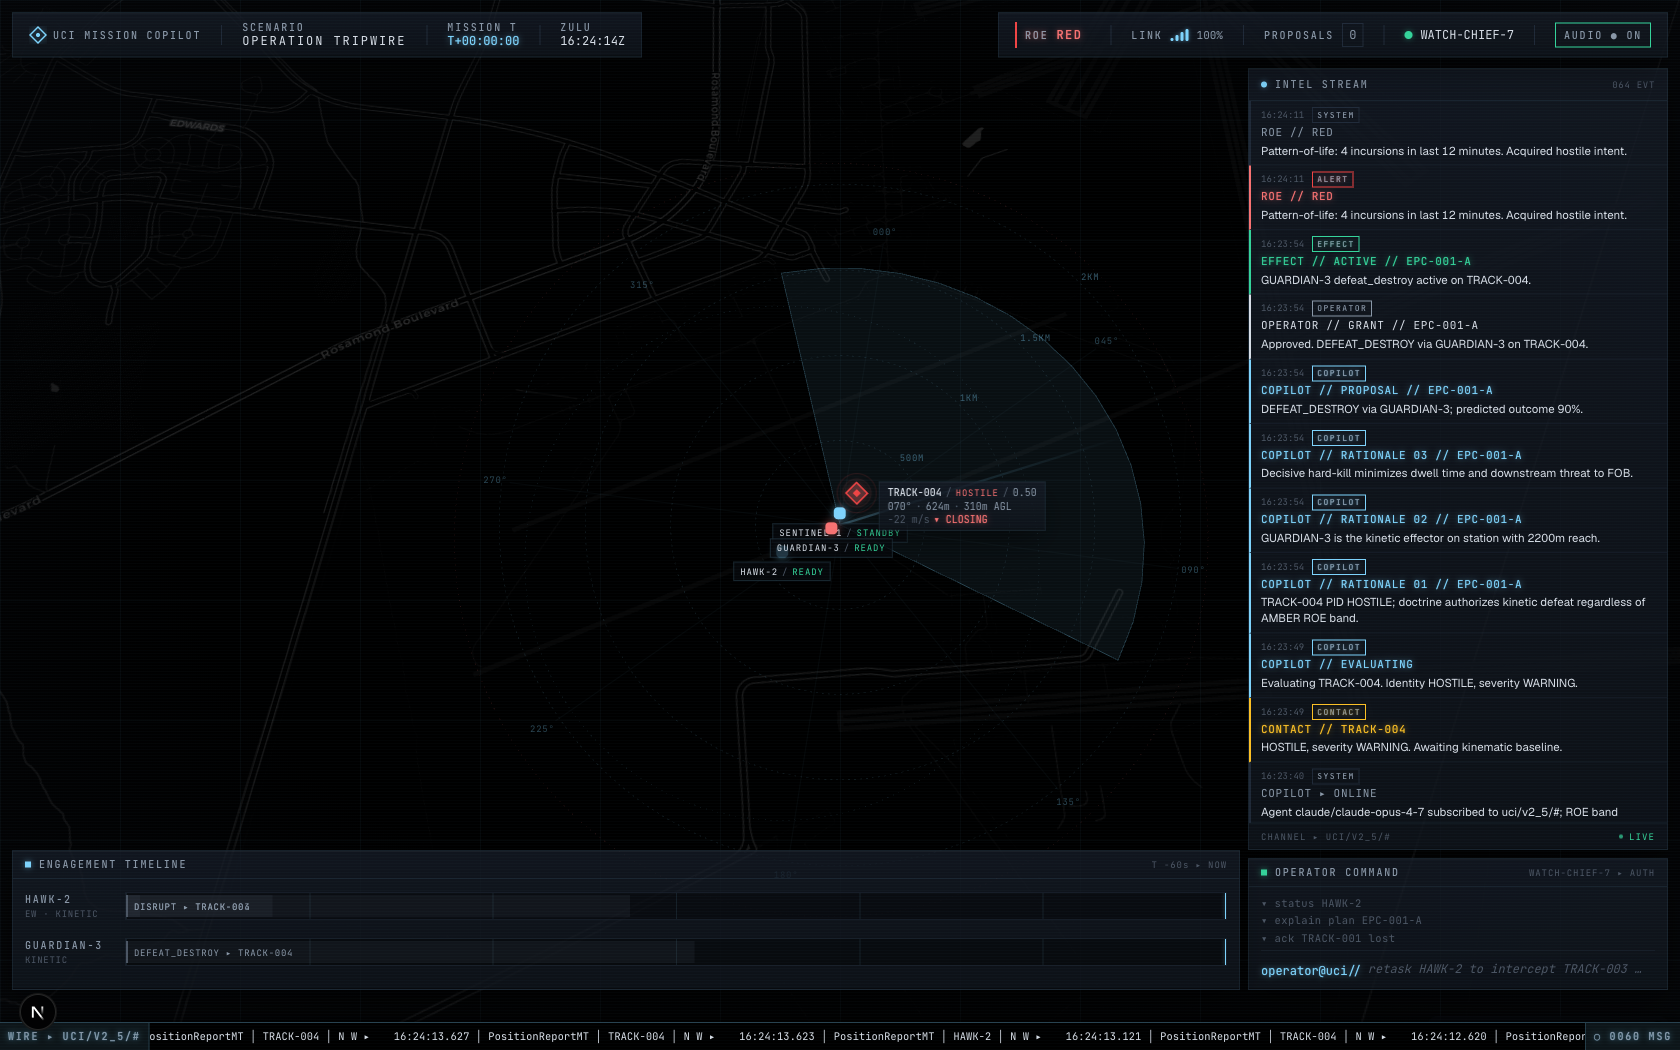Select the 'ack TRACK-001 lost' command suggestion
Viewport: 1680px width, 1050px height.
[x=1328, y=939]
